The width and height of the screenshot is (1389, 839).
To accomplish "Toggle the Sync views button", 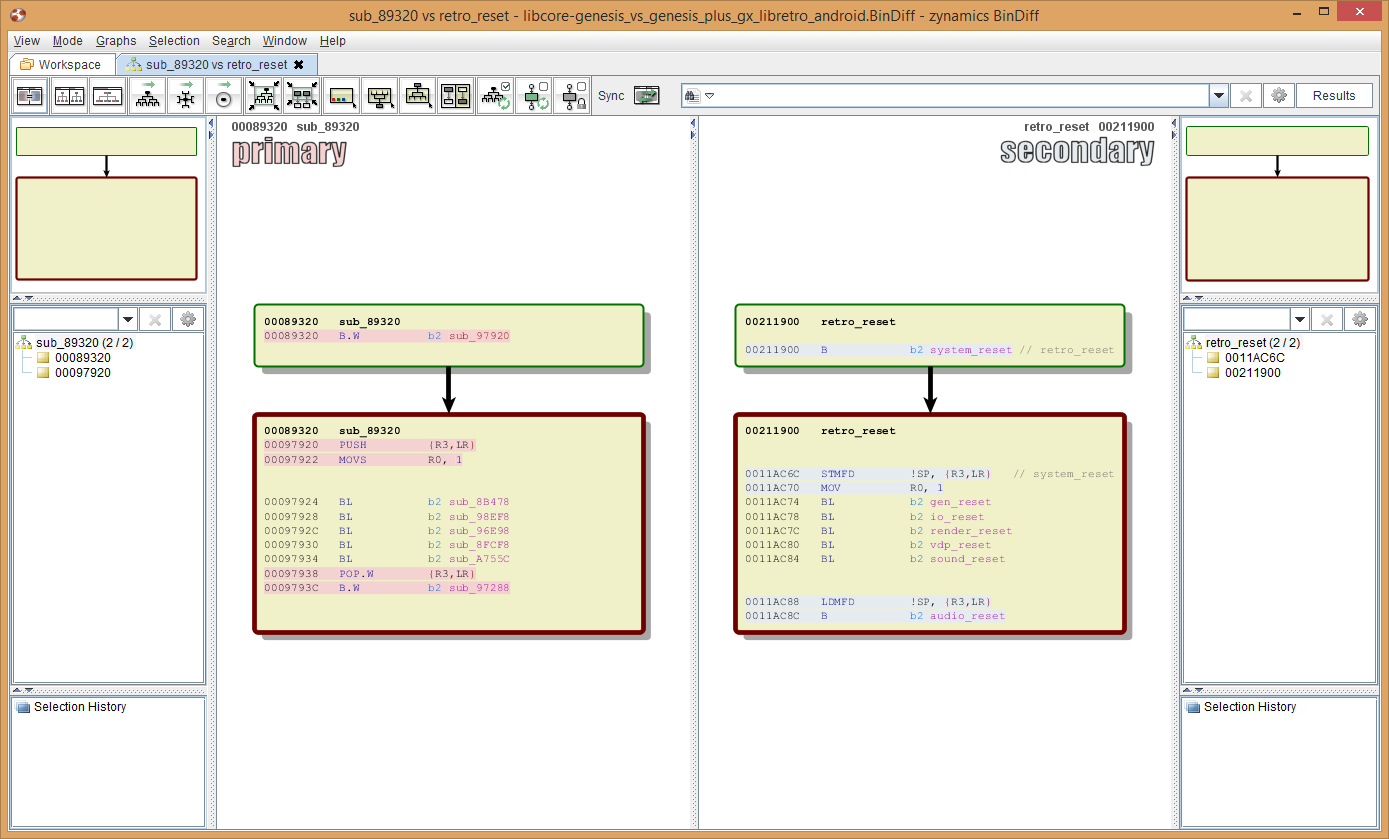I will coord(647,96).
